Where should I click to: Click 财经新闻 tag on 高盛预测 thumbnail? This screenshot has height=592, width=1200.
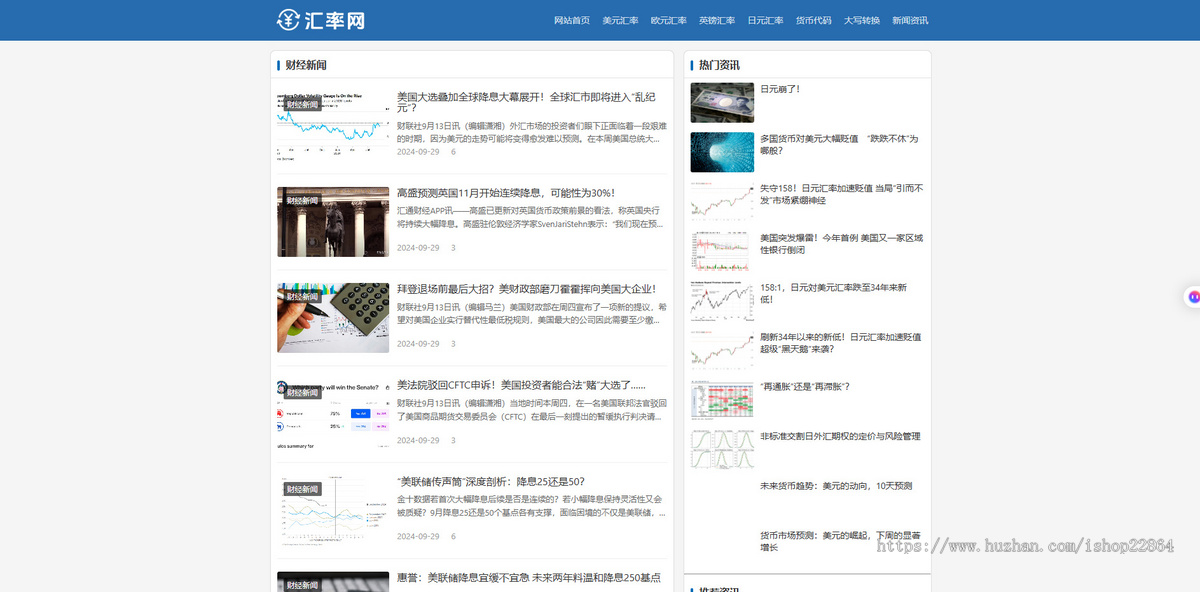[x=302, y=201]
